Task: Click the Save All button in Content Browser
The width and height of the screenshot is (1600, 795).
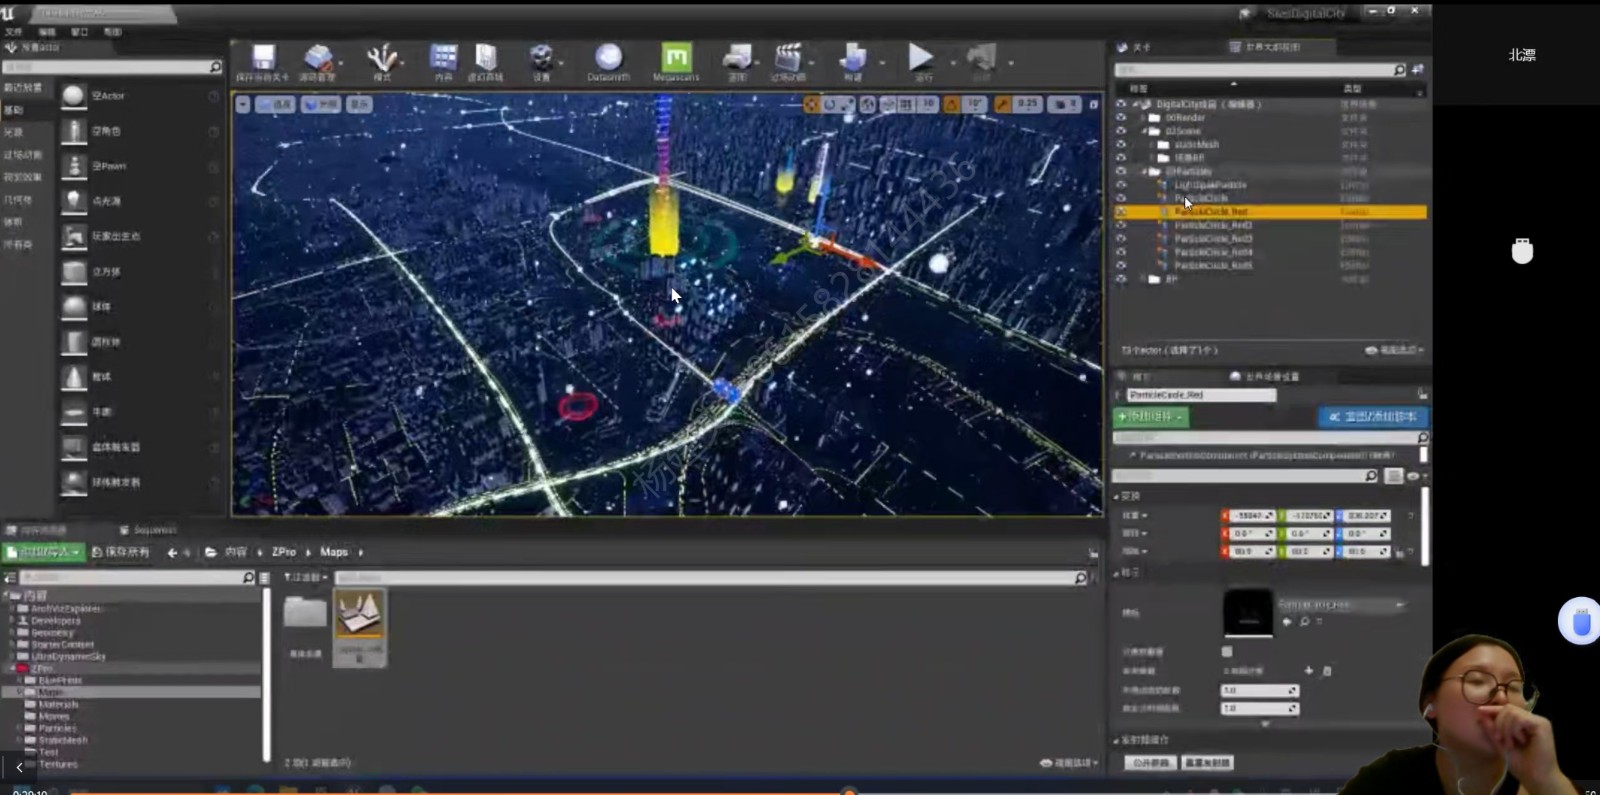Action: pos(120,552)
